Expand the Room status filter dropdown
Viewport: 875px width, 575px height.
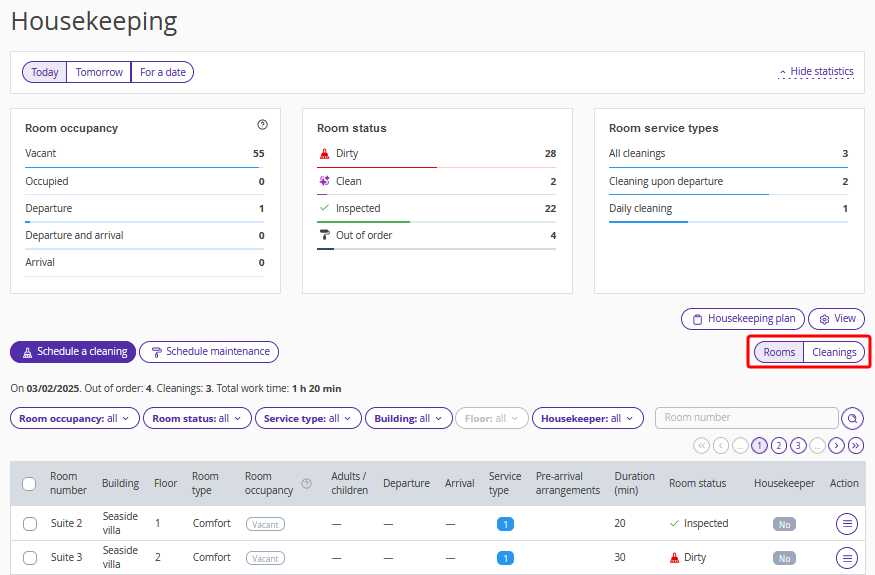[x=197, y=419]
